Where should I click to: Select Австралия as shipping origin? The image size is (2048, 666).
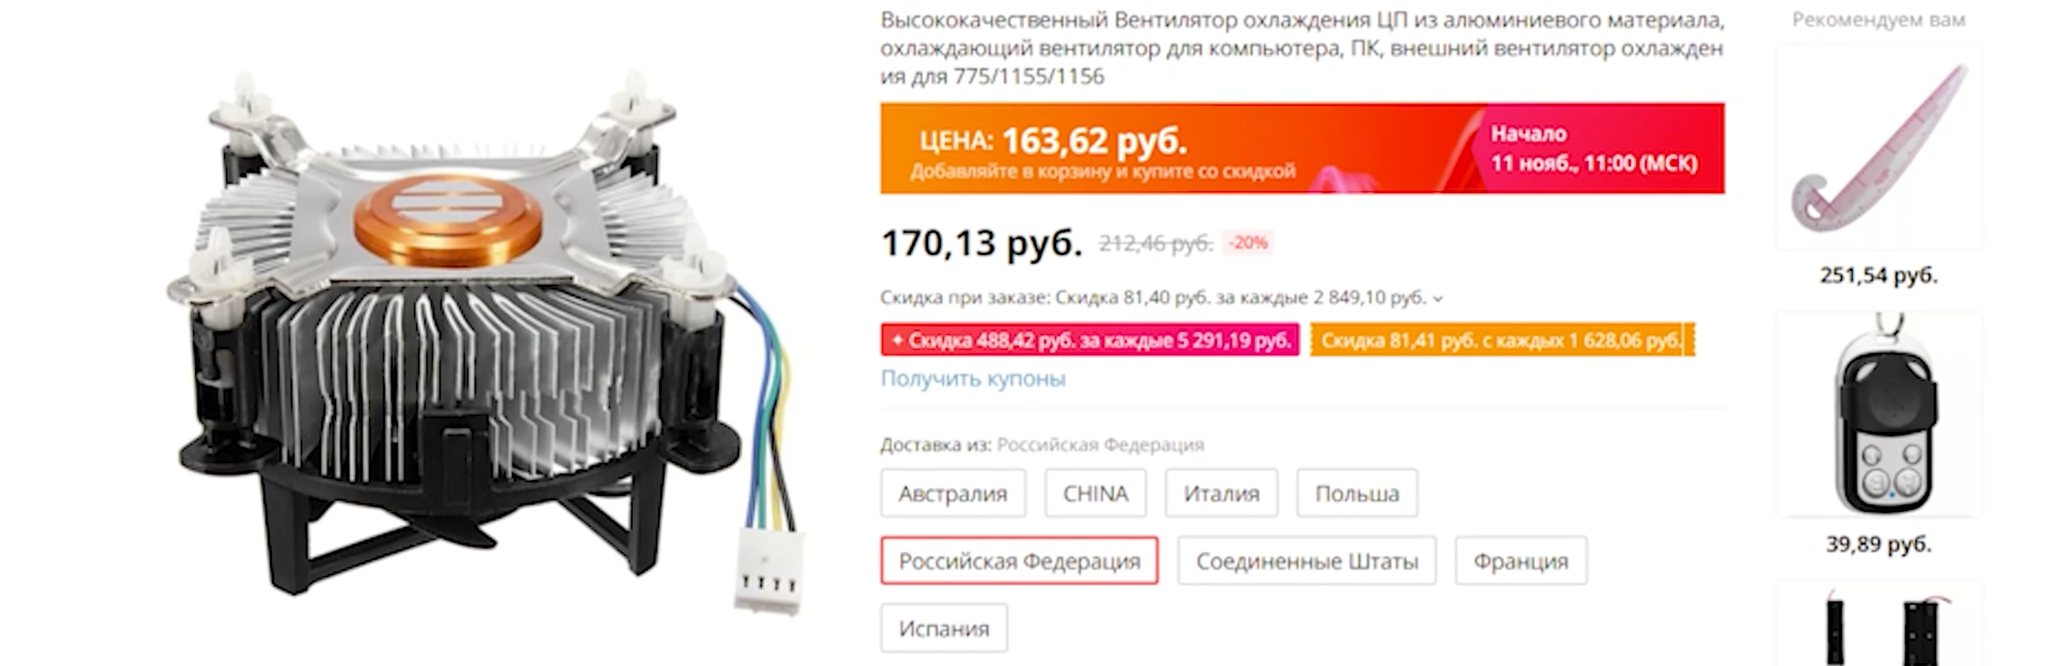(952, 493)
